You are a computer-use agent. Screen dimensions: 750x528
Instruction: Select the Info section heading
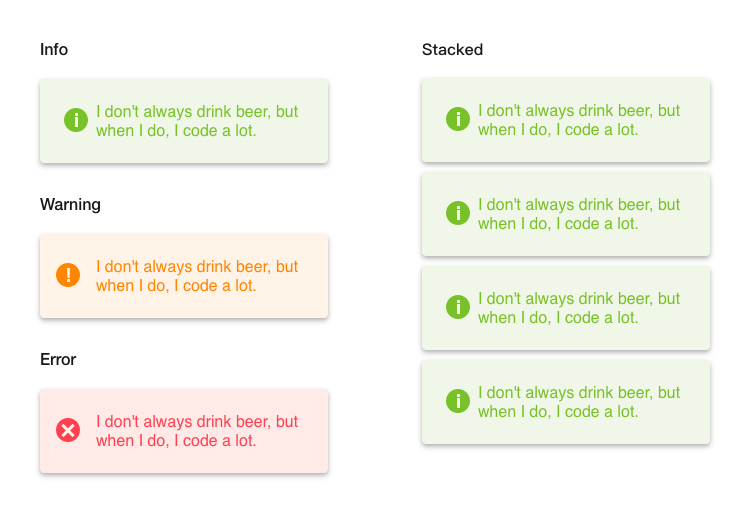[54, 49]
